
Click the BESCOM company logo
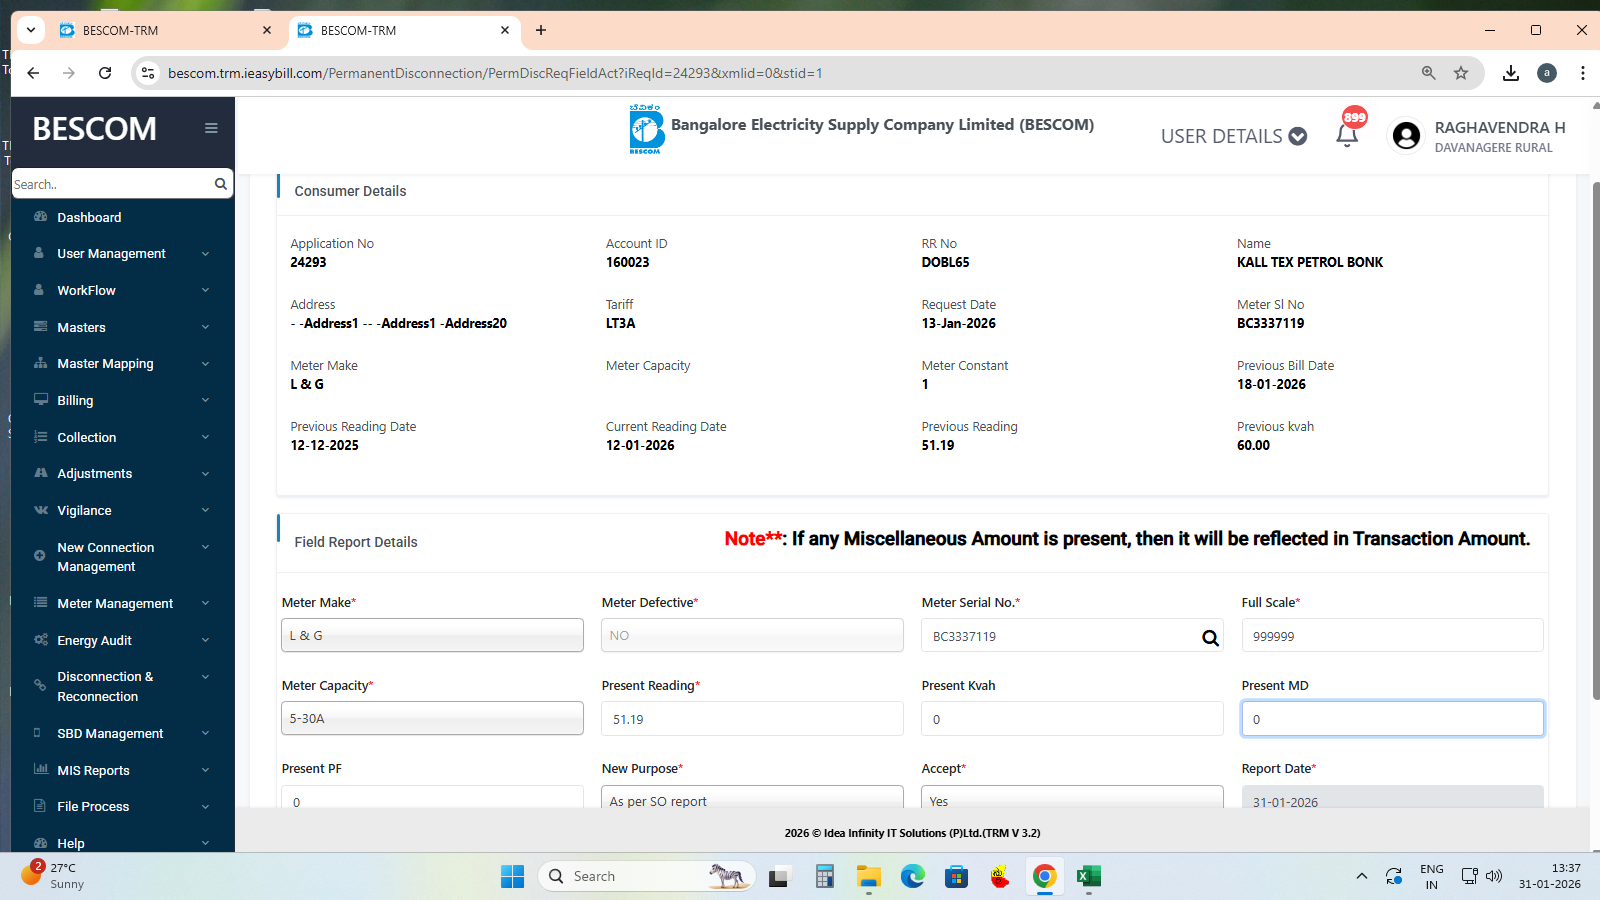point(646,130)
